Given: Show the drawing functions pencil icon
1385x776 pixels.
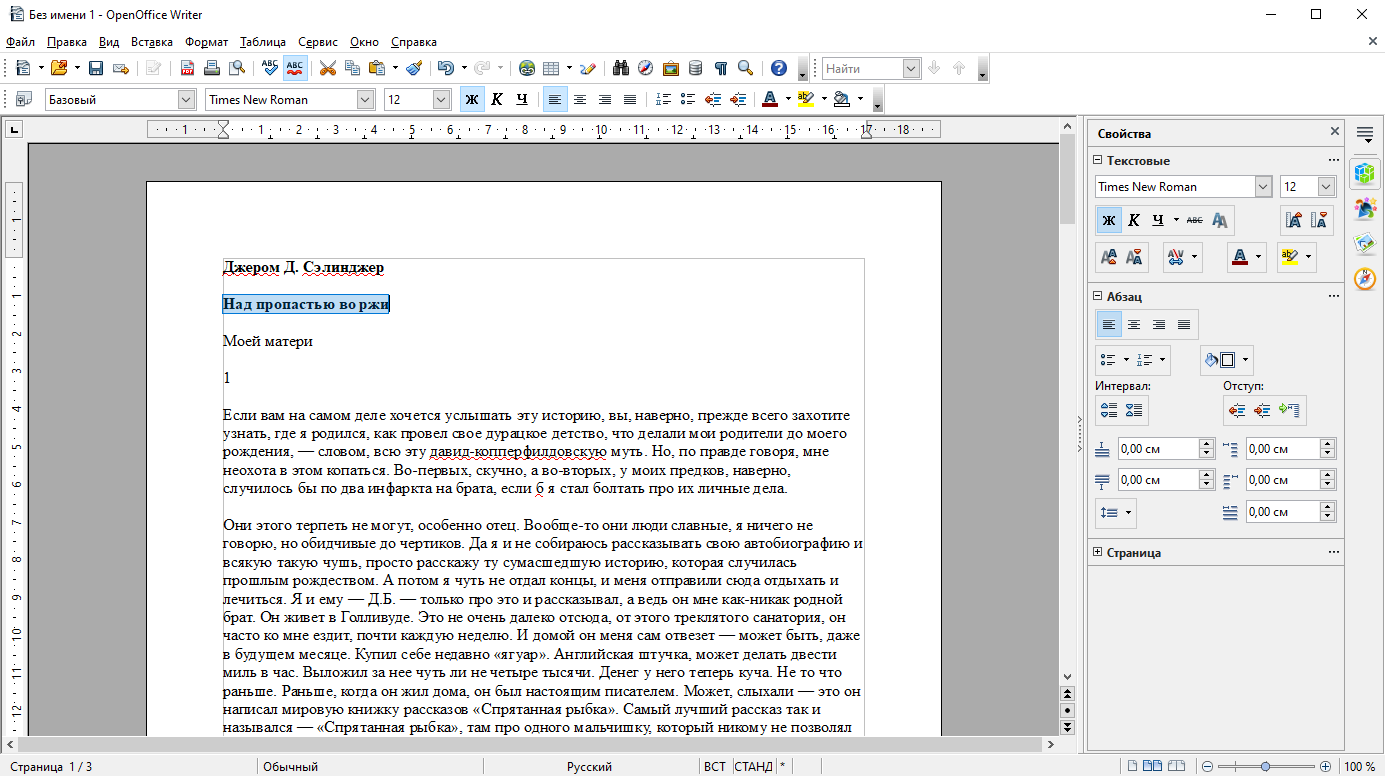Looking at the screenshot, I should click(588, 68).
